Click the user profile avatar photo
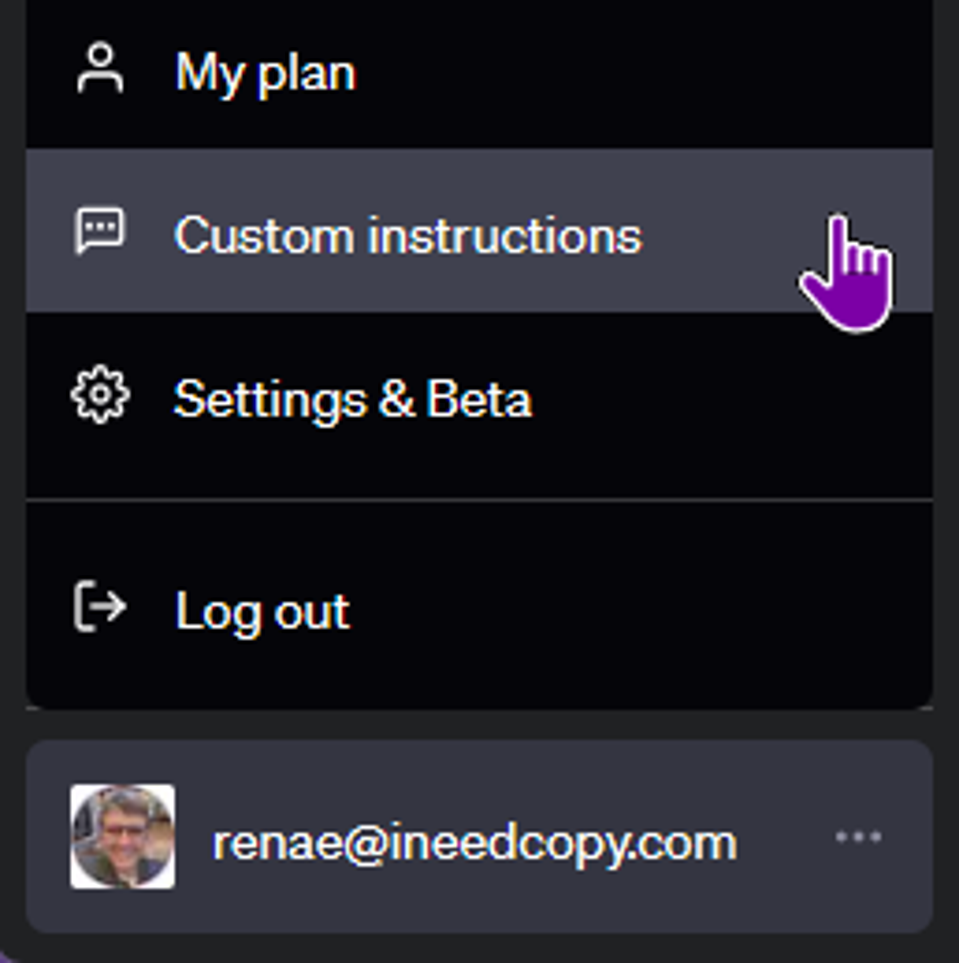 (122, 837)
